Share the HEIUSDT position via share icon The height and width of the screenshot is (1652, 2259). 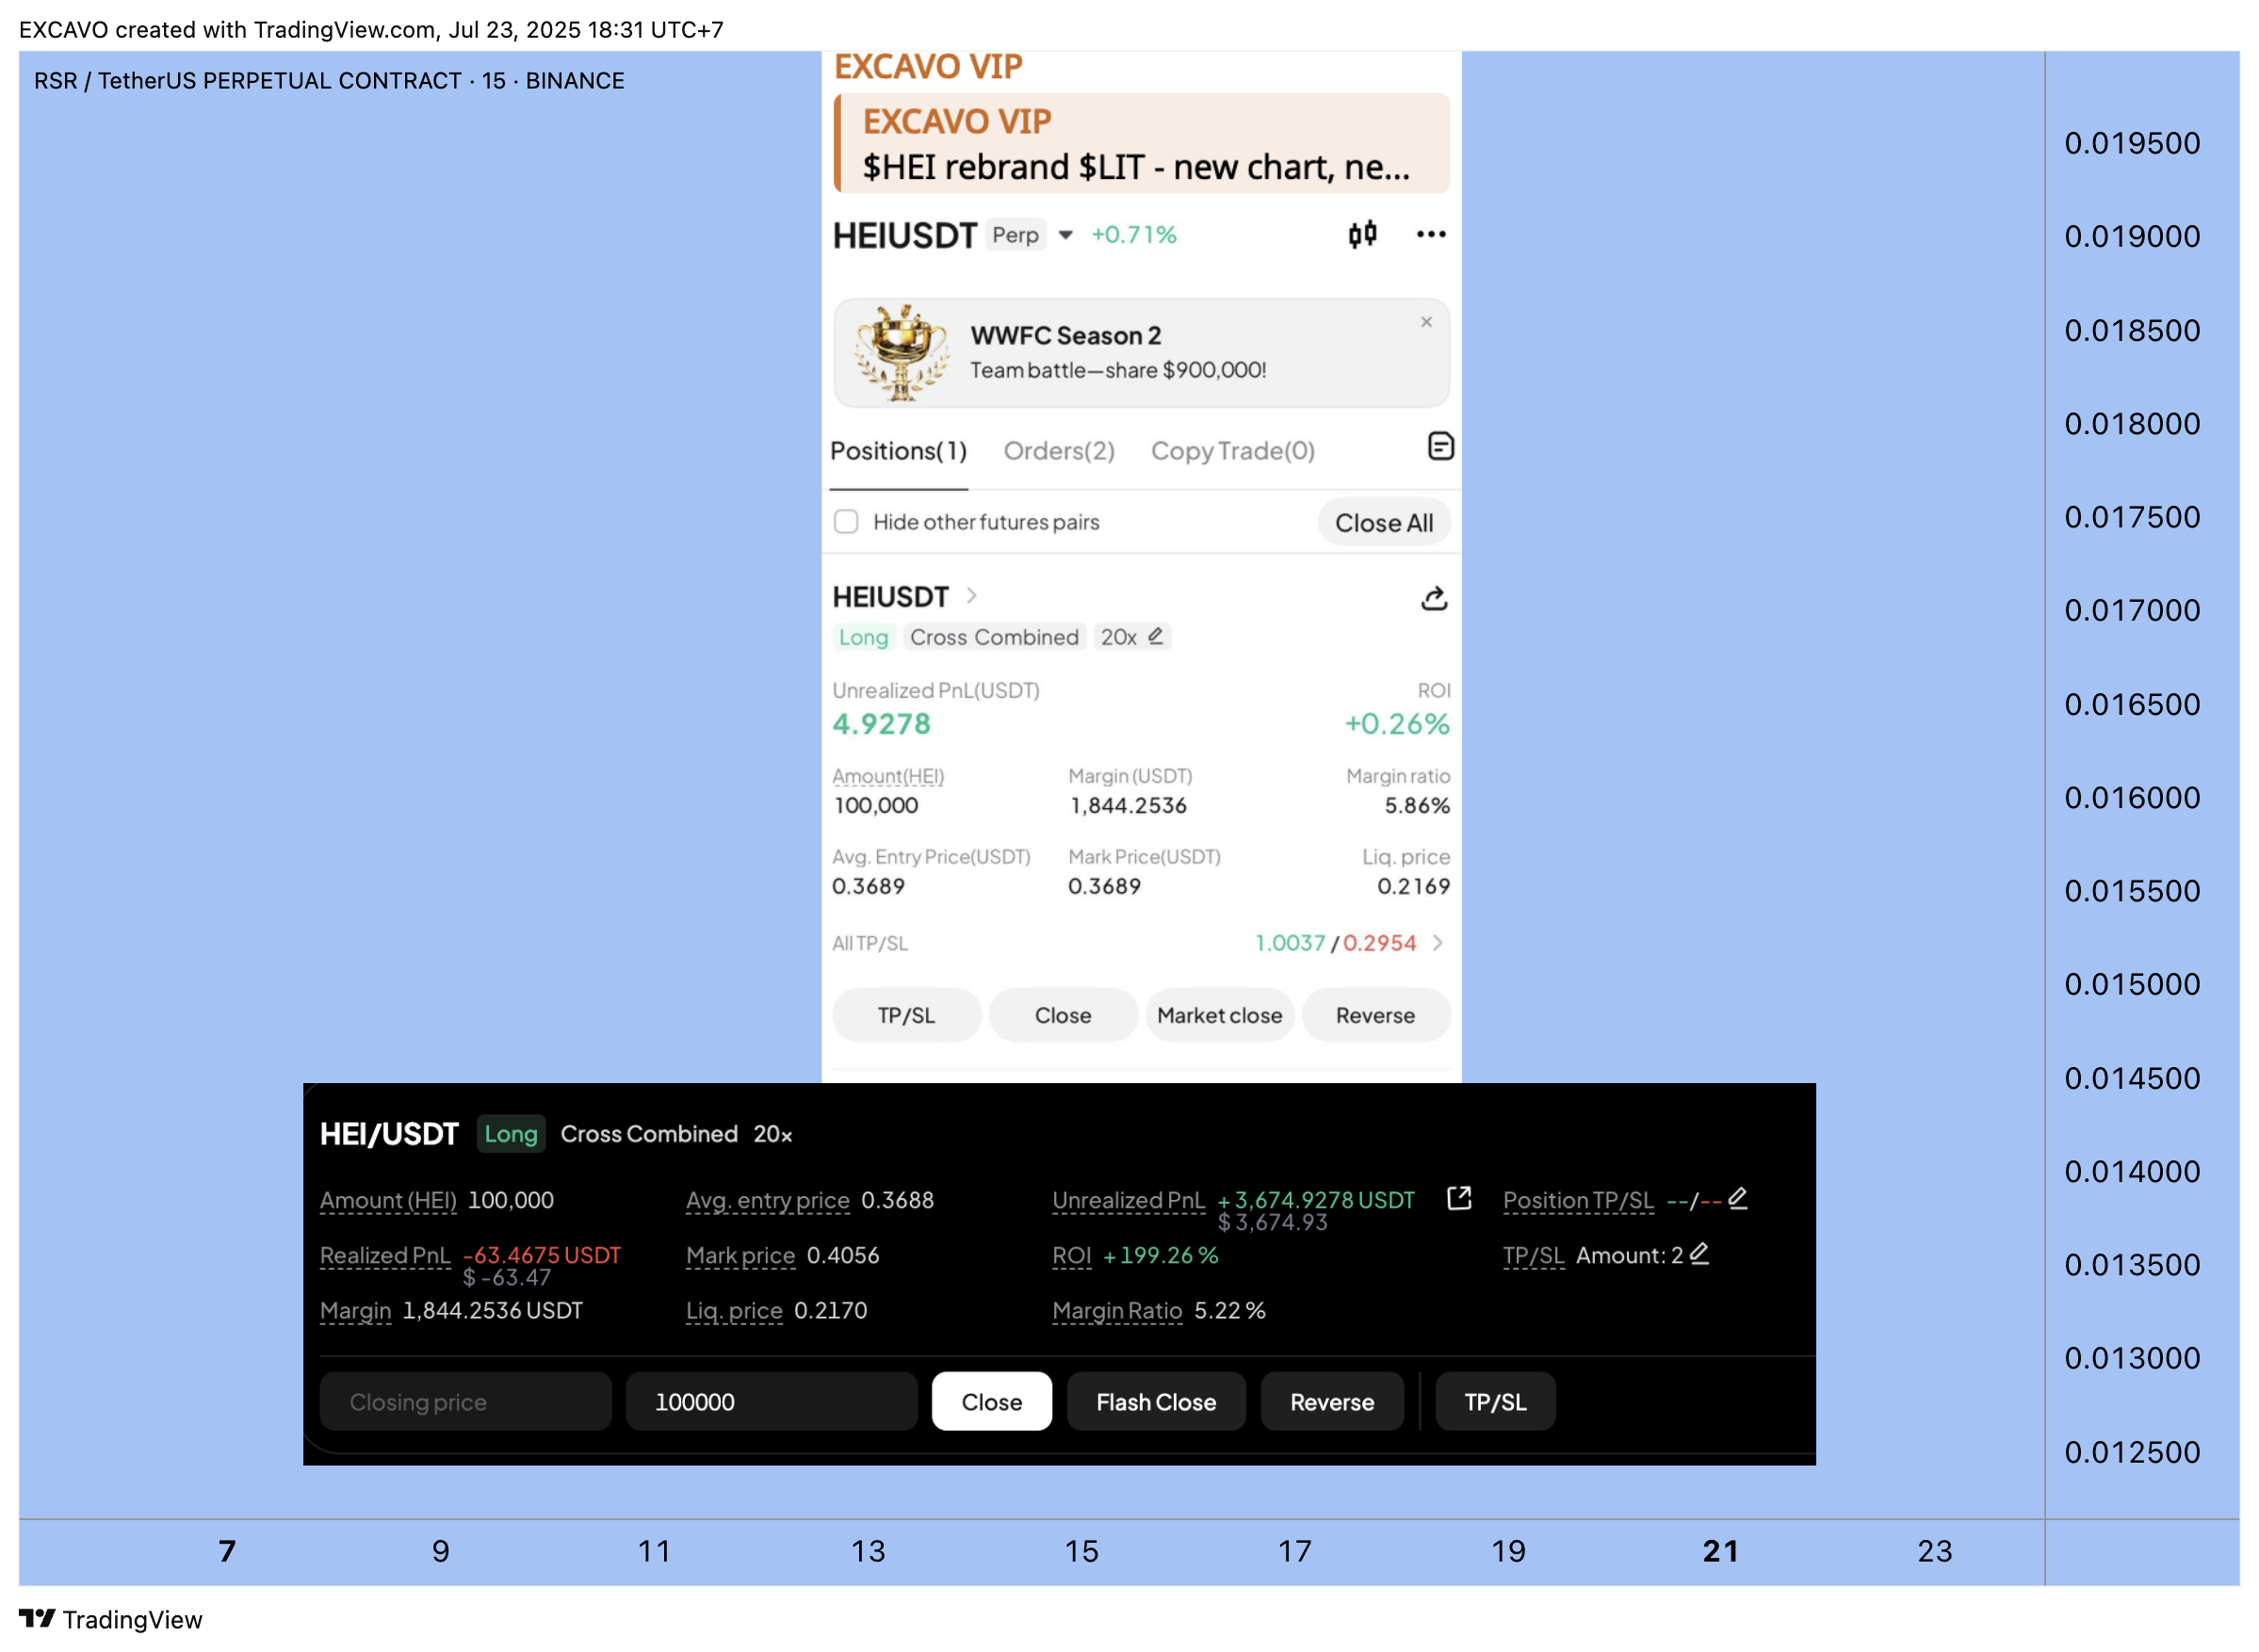(x=1434, y=598)
